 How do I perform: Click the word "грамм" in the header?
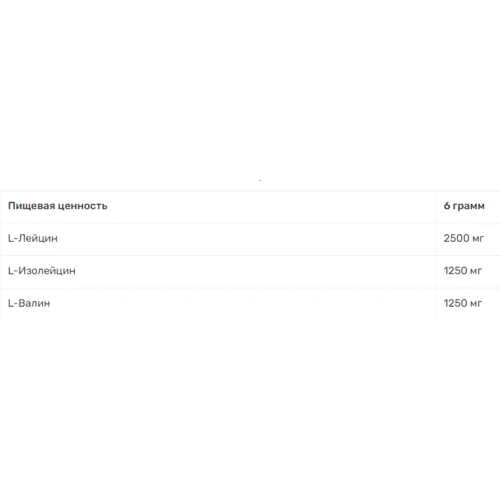coord(468,206)
